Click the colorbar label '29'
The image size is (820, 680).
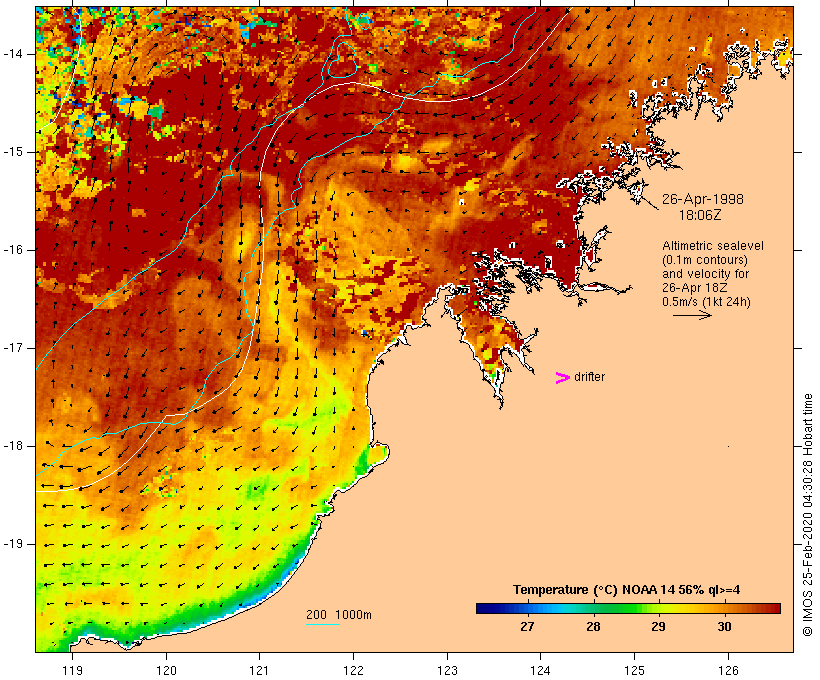658,626
